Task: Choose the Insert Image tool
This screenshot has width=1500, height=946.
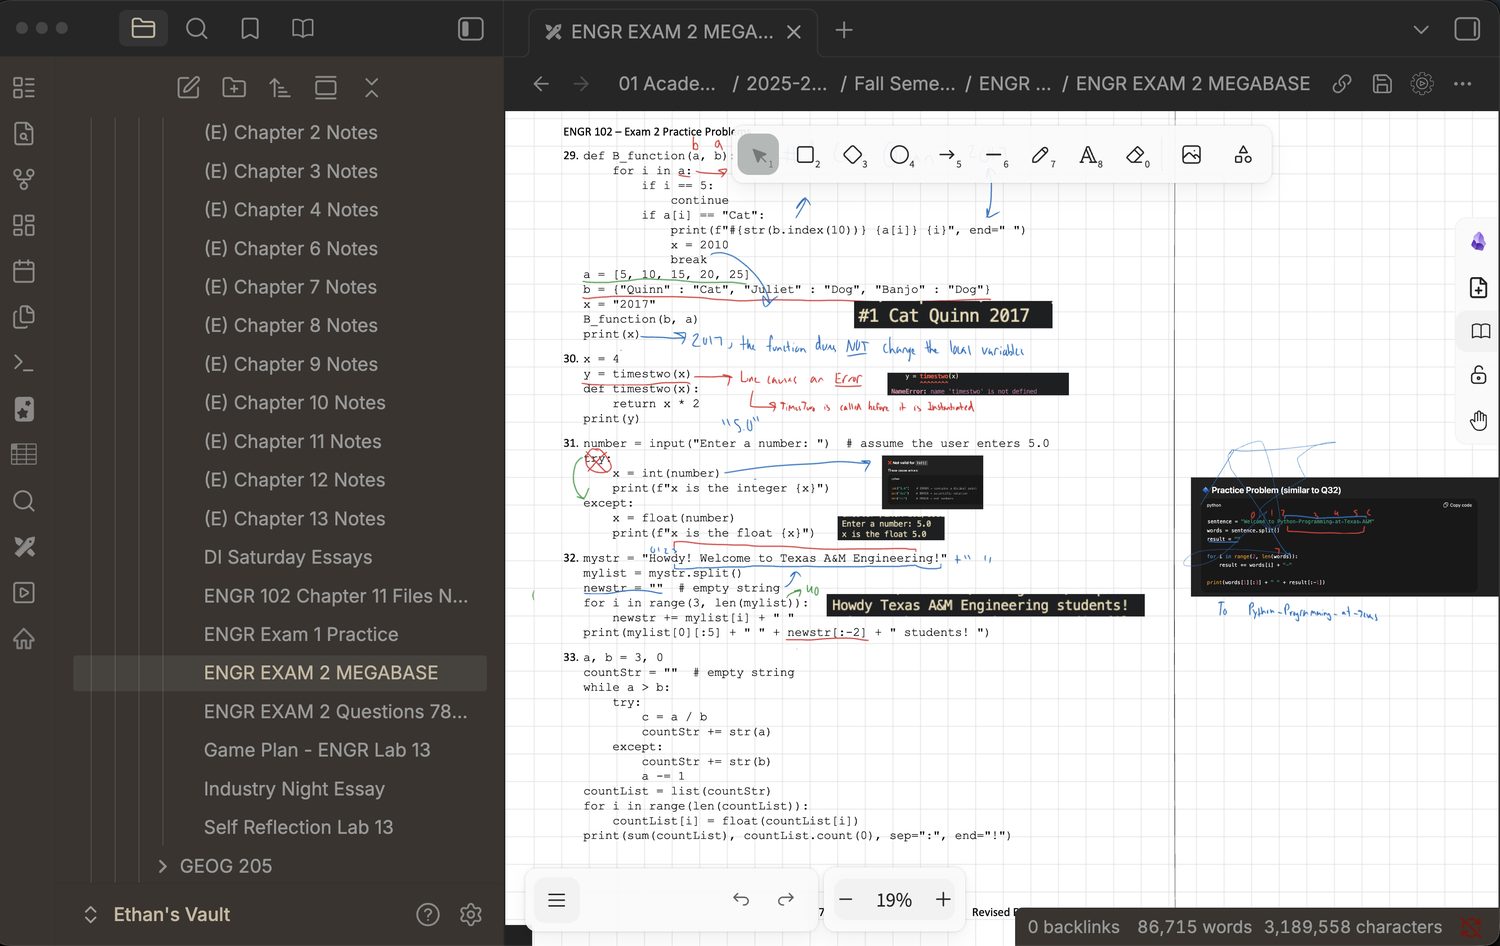Action: click(x=1191, y=155)
